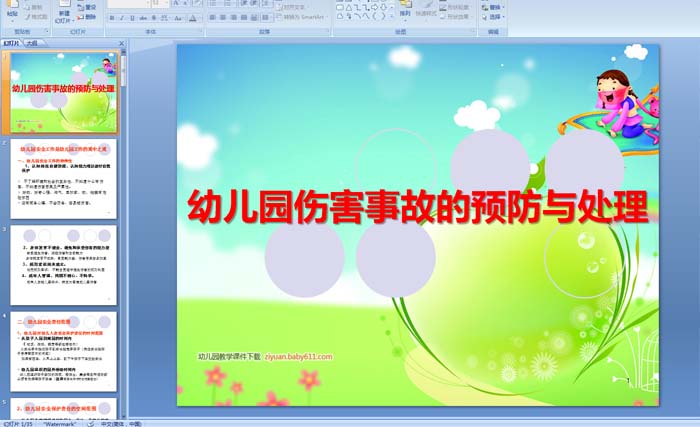The height and width of the screenshot is (427, 700).
Task: Open the Font (字体) group dialog launcher
Action: [200, 31]
